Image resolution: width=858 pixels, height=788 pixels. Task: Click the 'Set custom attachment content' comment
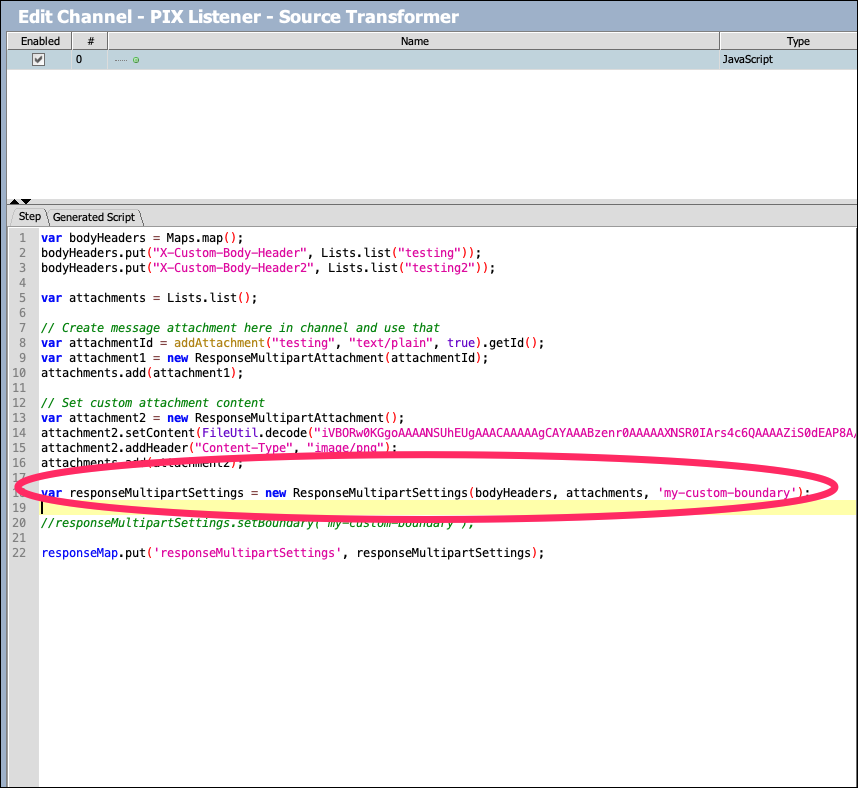[x=153, y=403]
